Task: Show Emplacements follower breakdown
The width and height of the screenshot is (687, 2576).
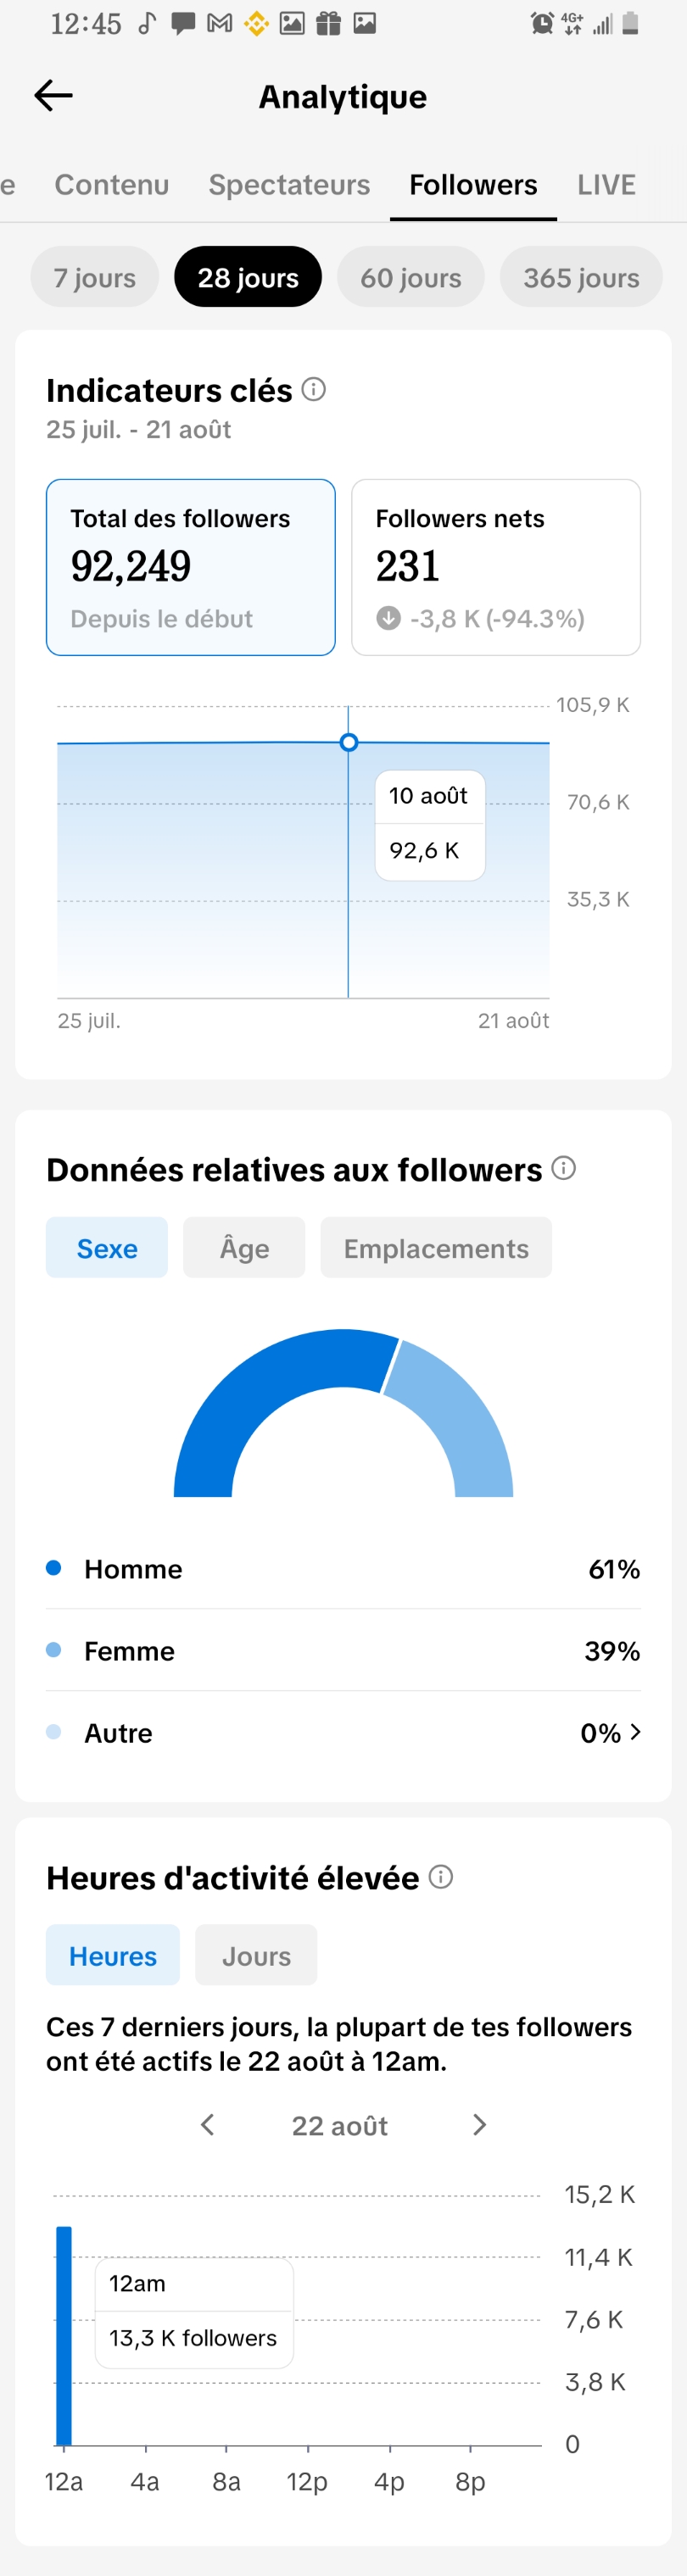Action: 436,1247
